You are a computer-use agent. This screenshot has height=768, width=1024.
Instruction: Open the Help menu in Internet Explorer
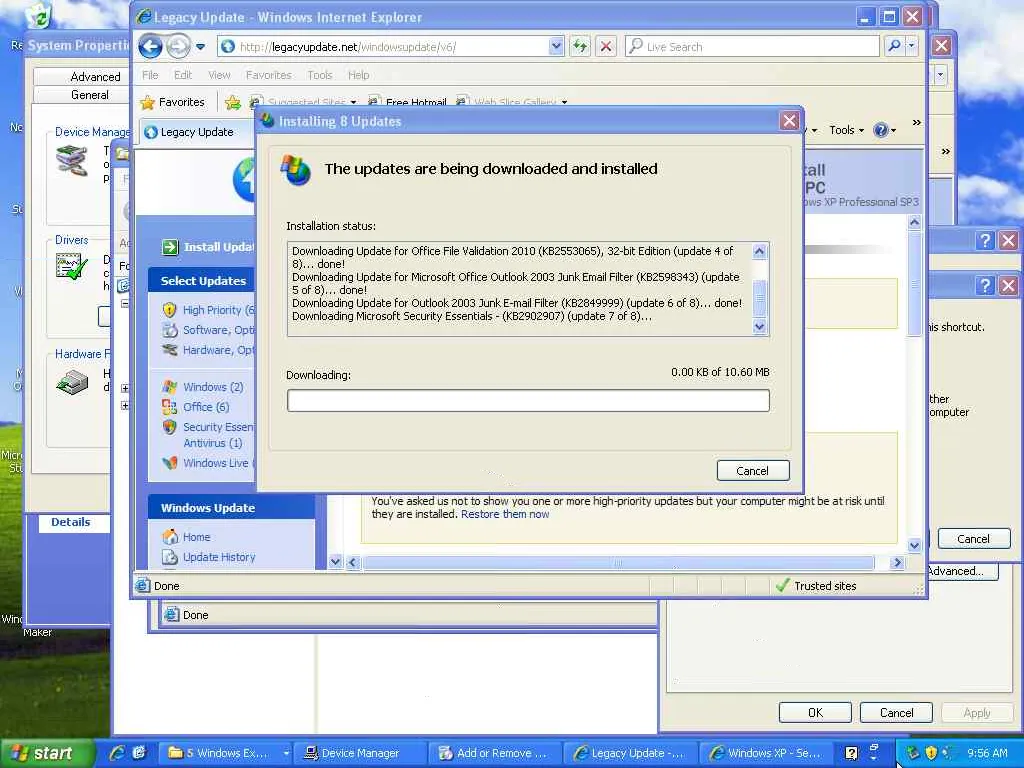(359, 75)
